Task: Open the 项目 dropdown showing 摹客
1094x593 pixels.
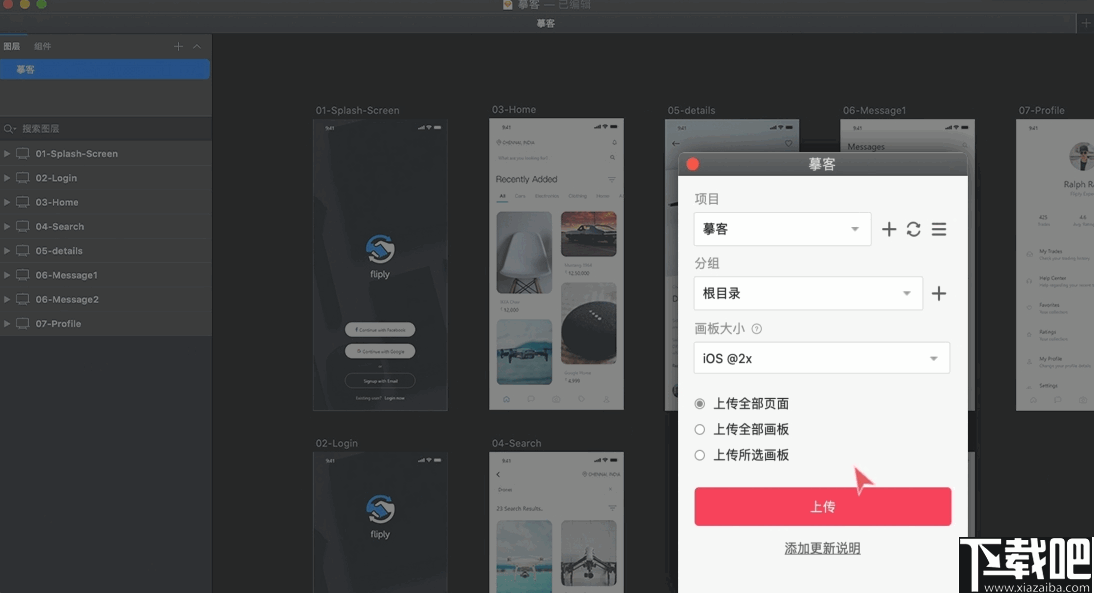Action: pyautogui.click(x=782, y=230)
